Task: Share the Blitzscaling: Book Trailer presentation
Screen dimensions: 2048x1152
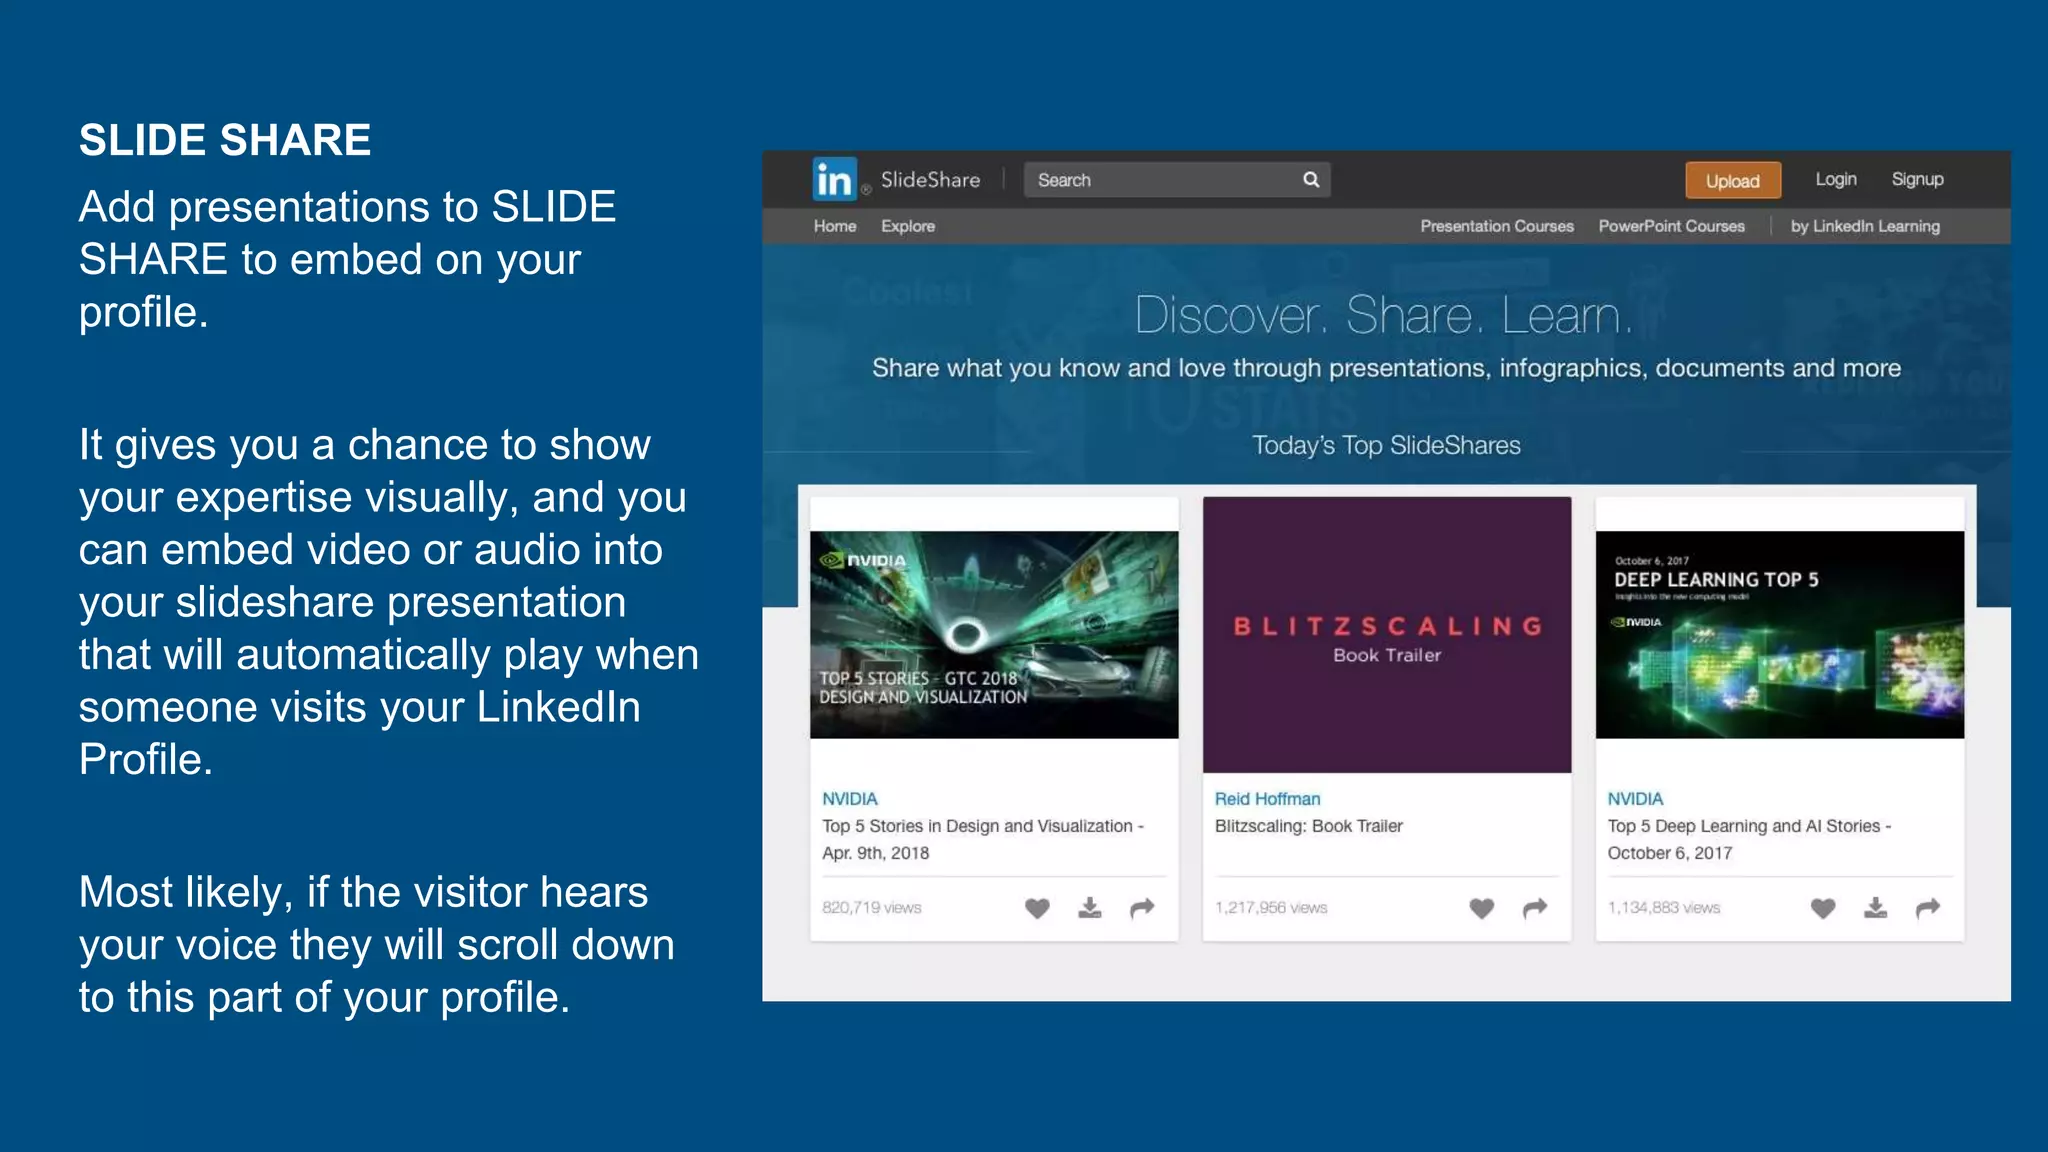Action: pyautogui.click(x=1535, y=908)
